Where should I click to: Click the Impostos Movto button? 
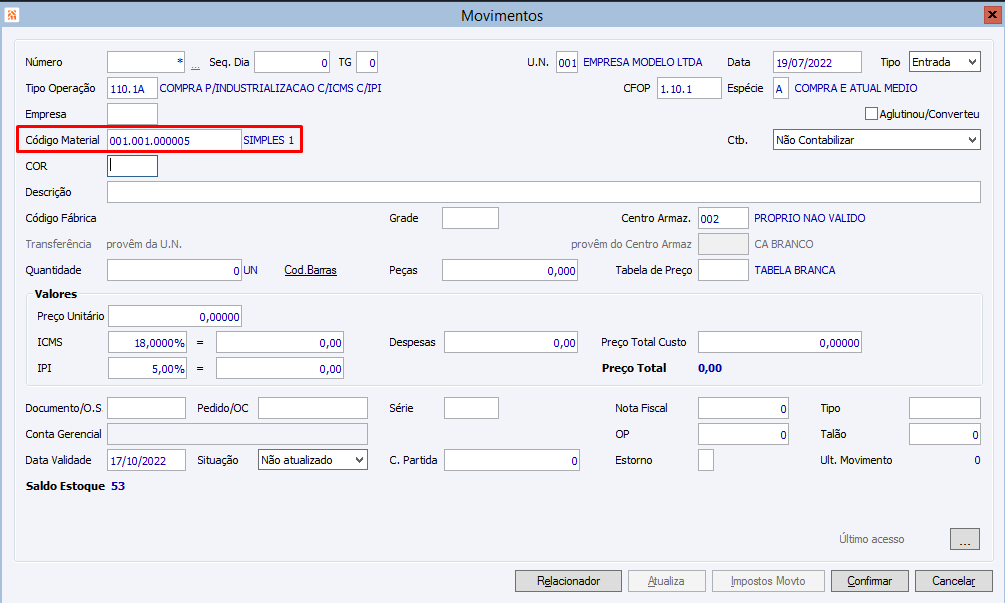tap(768, 581)
